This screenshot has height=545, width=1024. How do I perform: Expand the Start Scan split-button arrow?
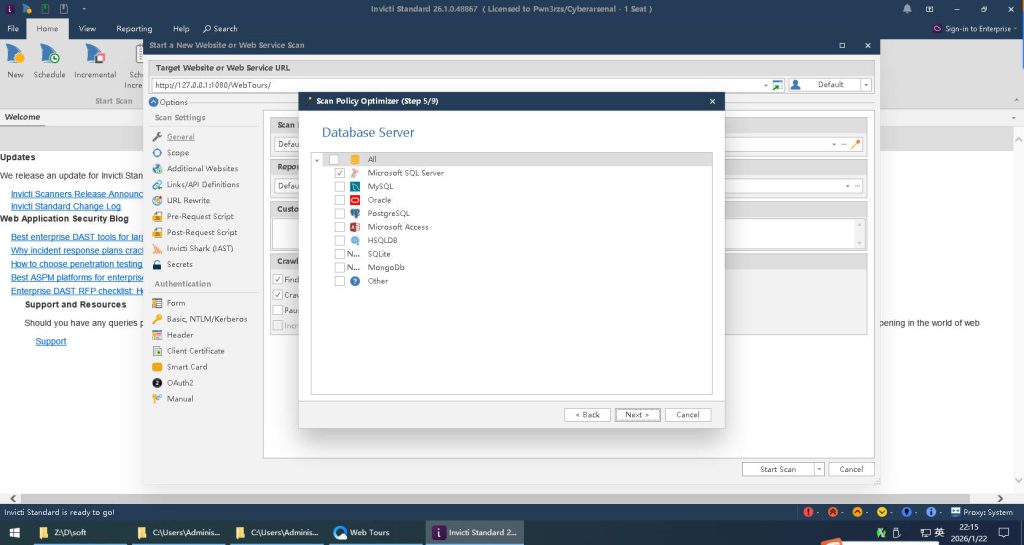819,469
